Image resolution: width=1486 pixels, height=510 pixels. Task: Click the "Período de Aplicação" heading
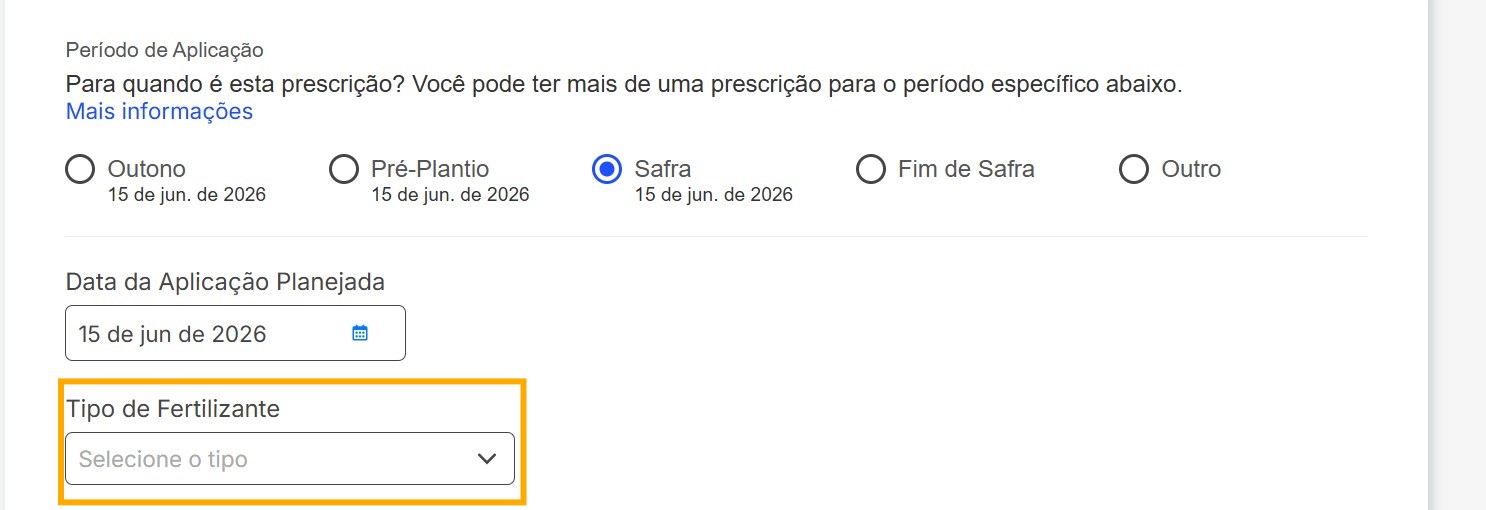[x=165, y=49]
